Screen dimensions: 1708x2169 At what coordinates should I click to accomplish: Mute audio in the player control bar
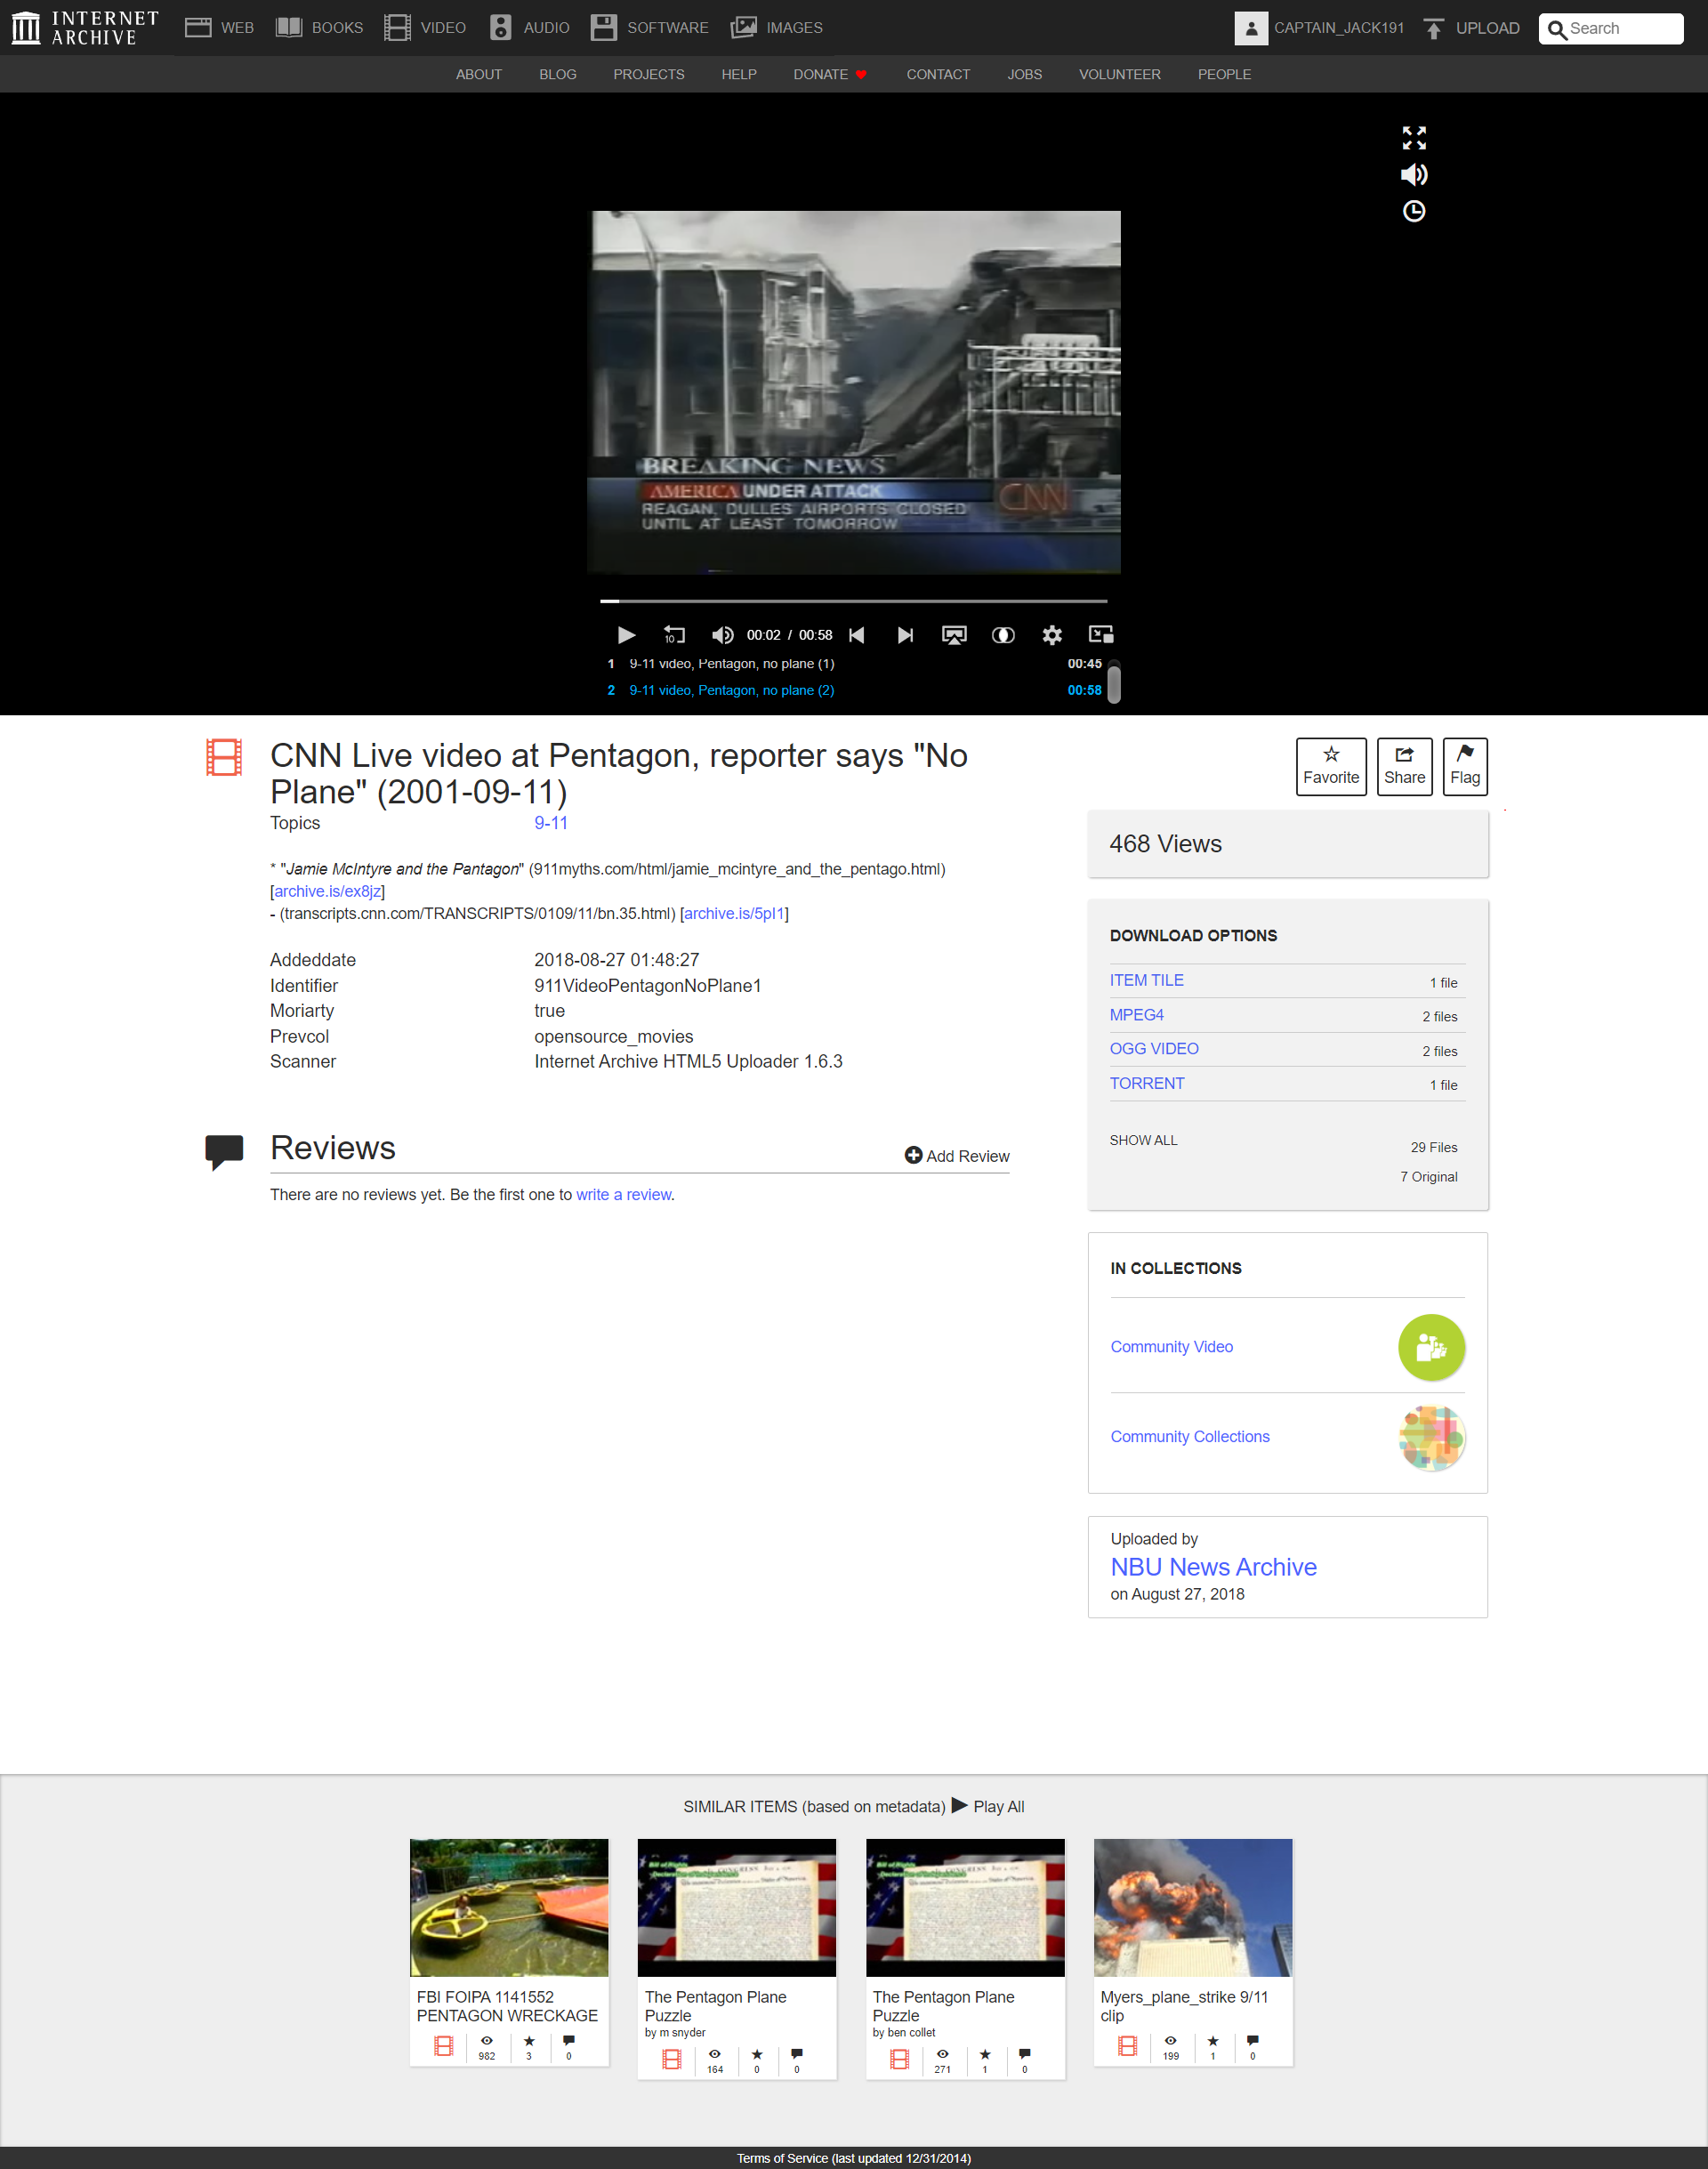click(x=722, y=635)
